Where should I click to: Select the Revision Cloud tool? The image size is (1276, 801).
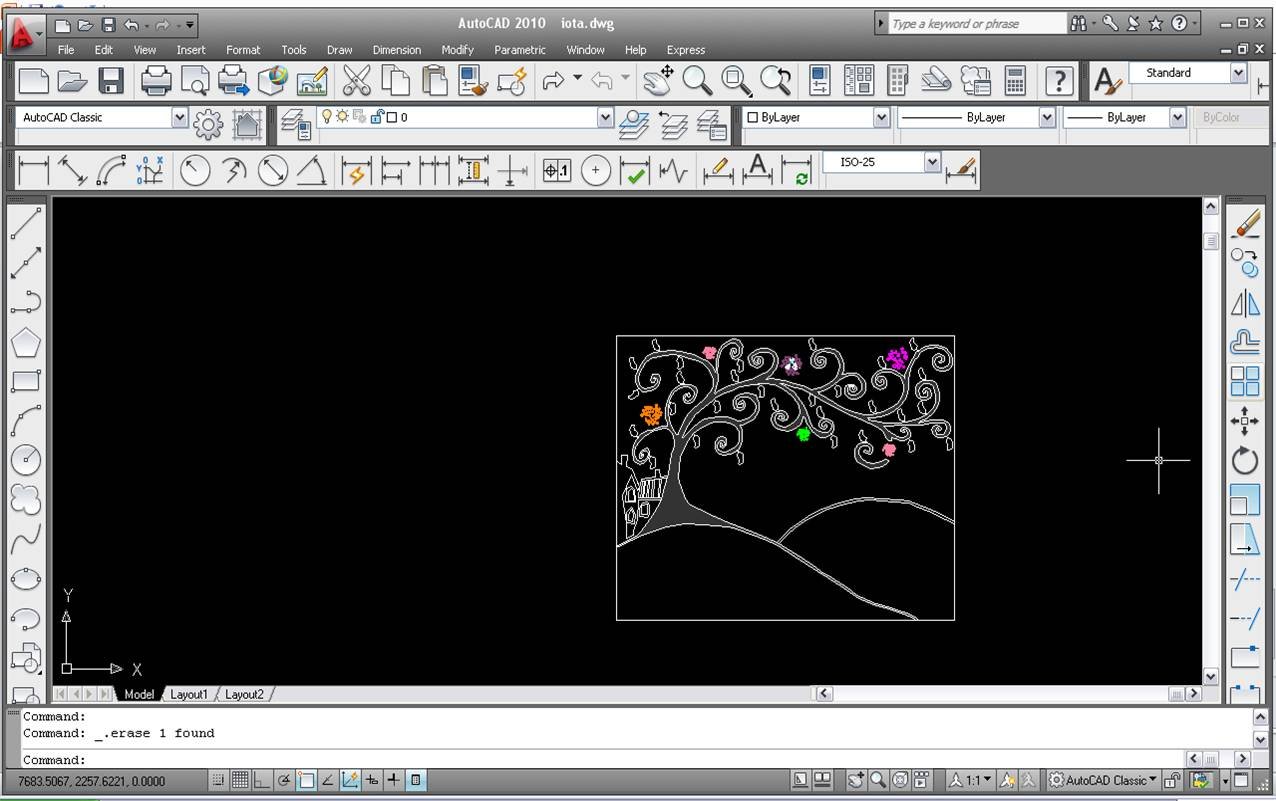(26, 499)
